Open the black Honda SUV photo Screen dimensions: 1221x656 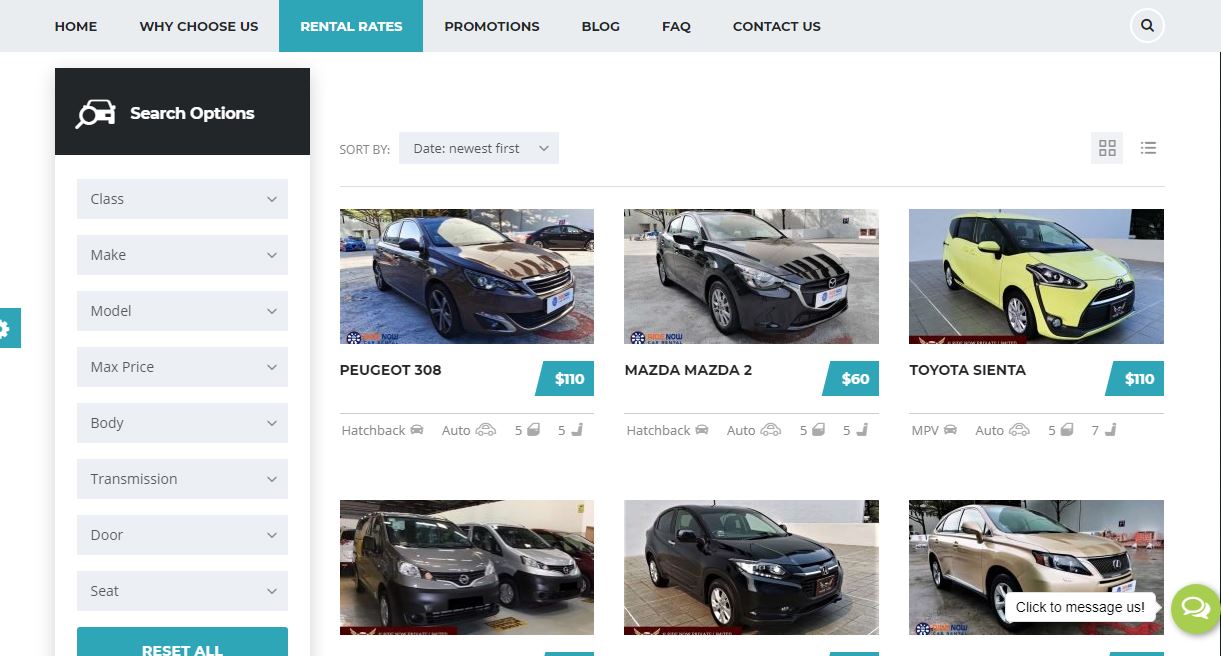pyautogui.click(x=751, y=567)
